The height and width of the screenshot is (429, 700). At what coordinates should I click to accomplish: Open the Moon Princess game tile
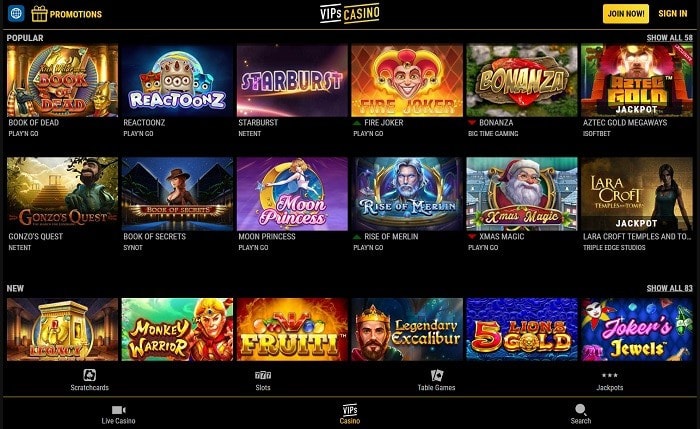[x=292, y=194]
